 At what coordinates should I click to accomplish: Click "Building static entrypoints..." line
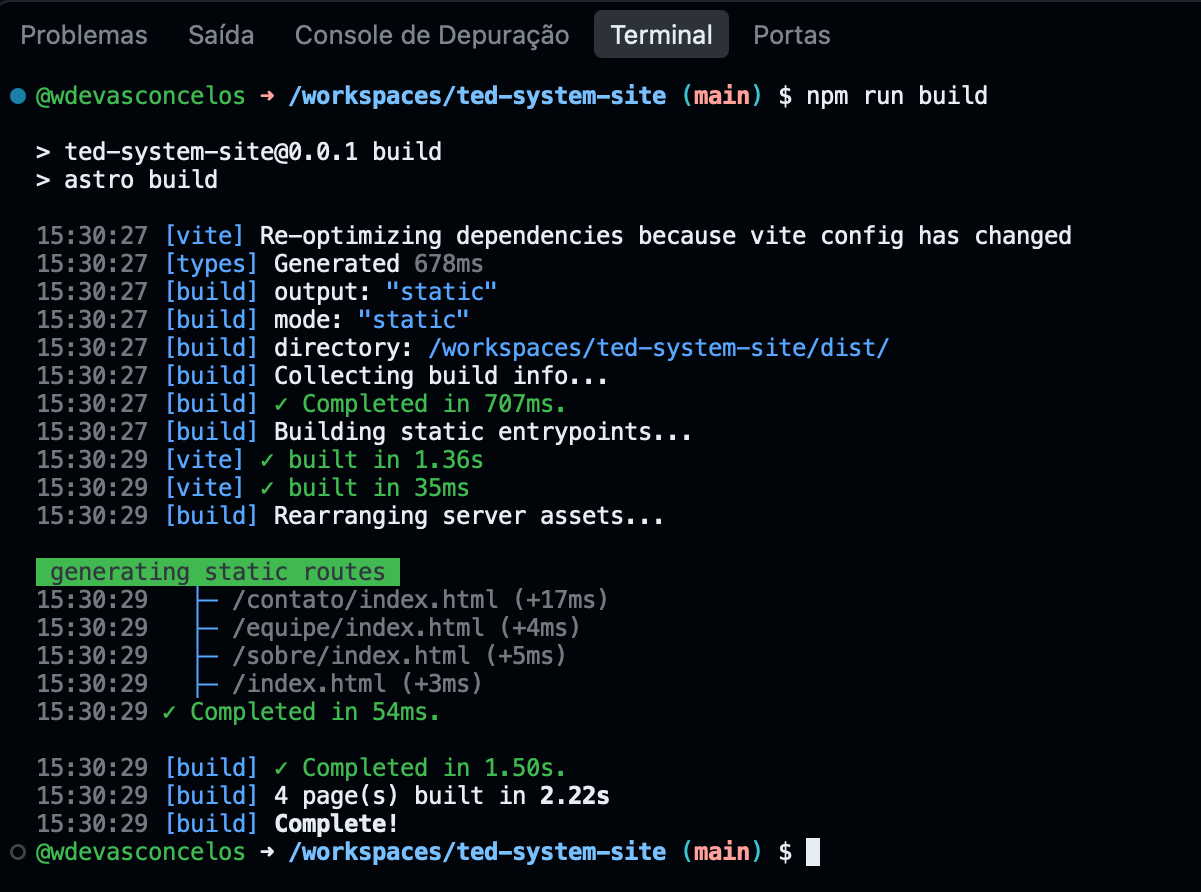[x=483, y=432]
